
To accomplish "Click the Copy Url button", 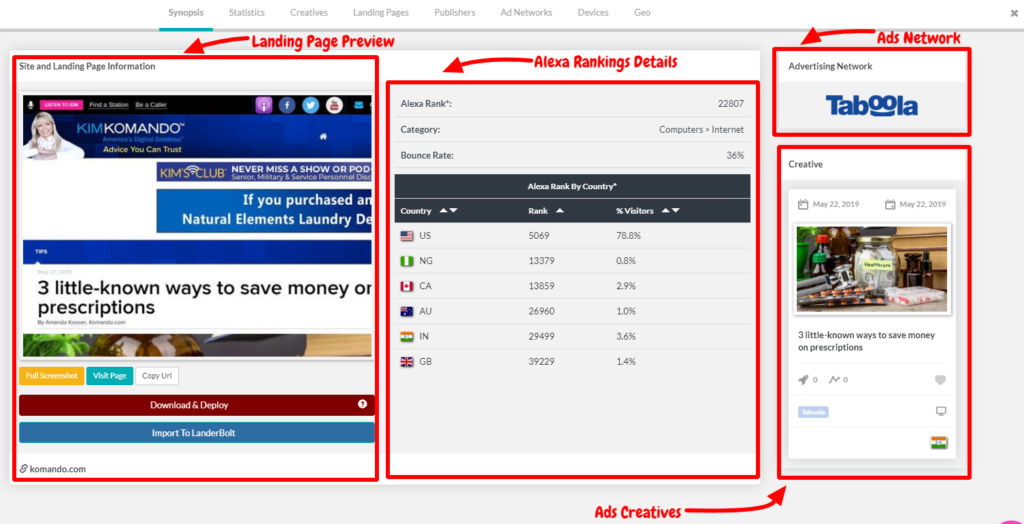I will (157, 376).
